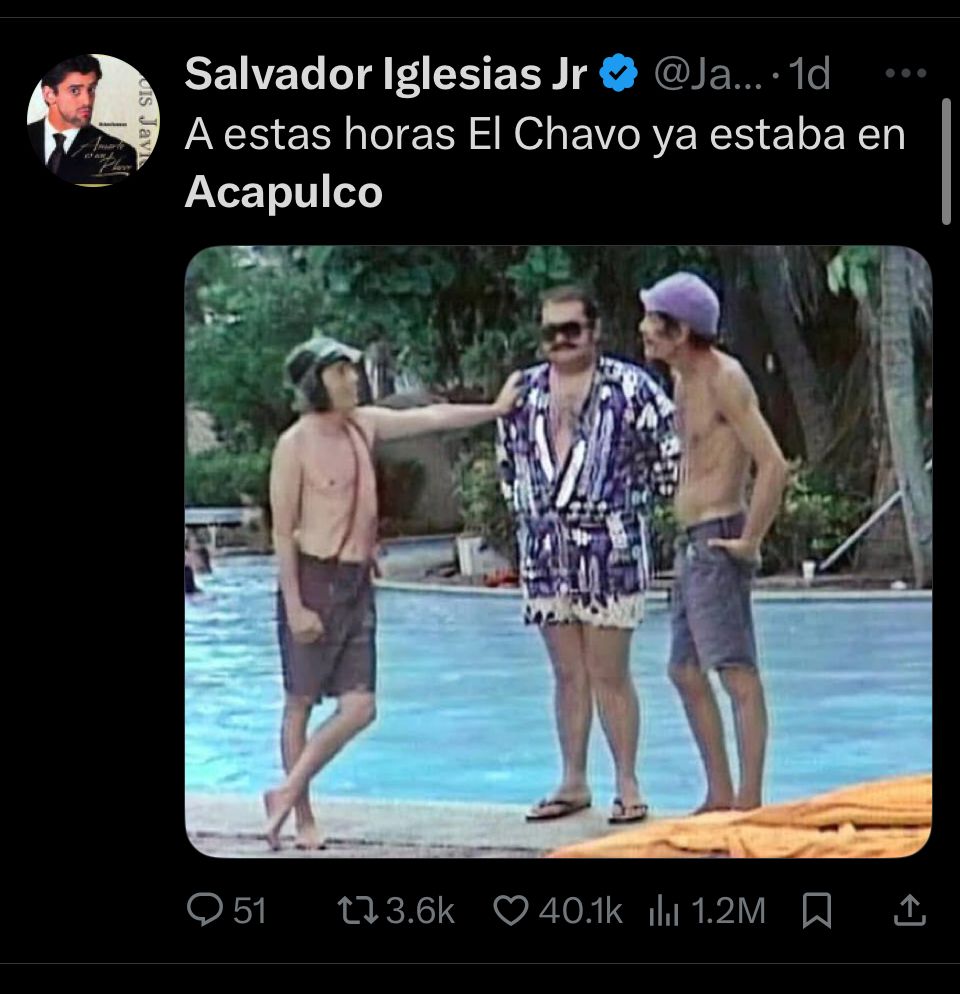960x994 pixels.
Task: Click the reply speech bubble icon
Action: click(x=205, y=910)
